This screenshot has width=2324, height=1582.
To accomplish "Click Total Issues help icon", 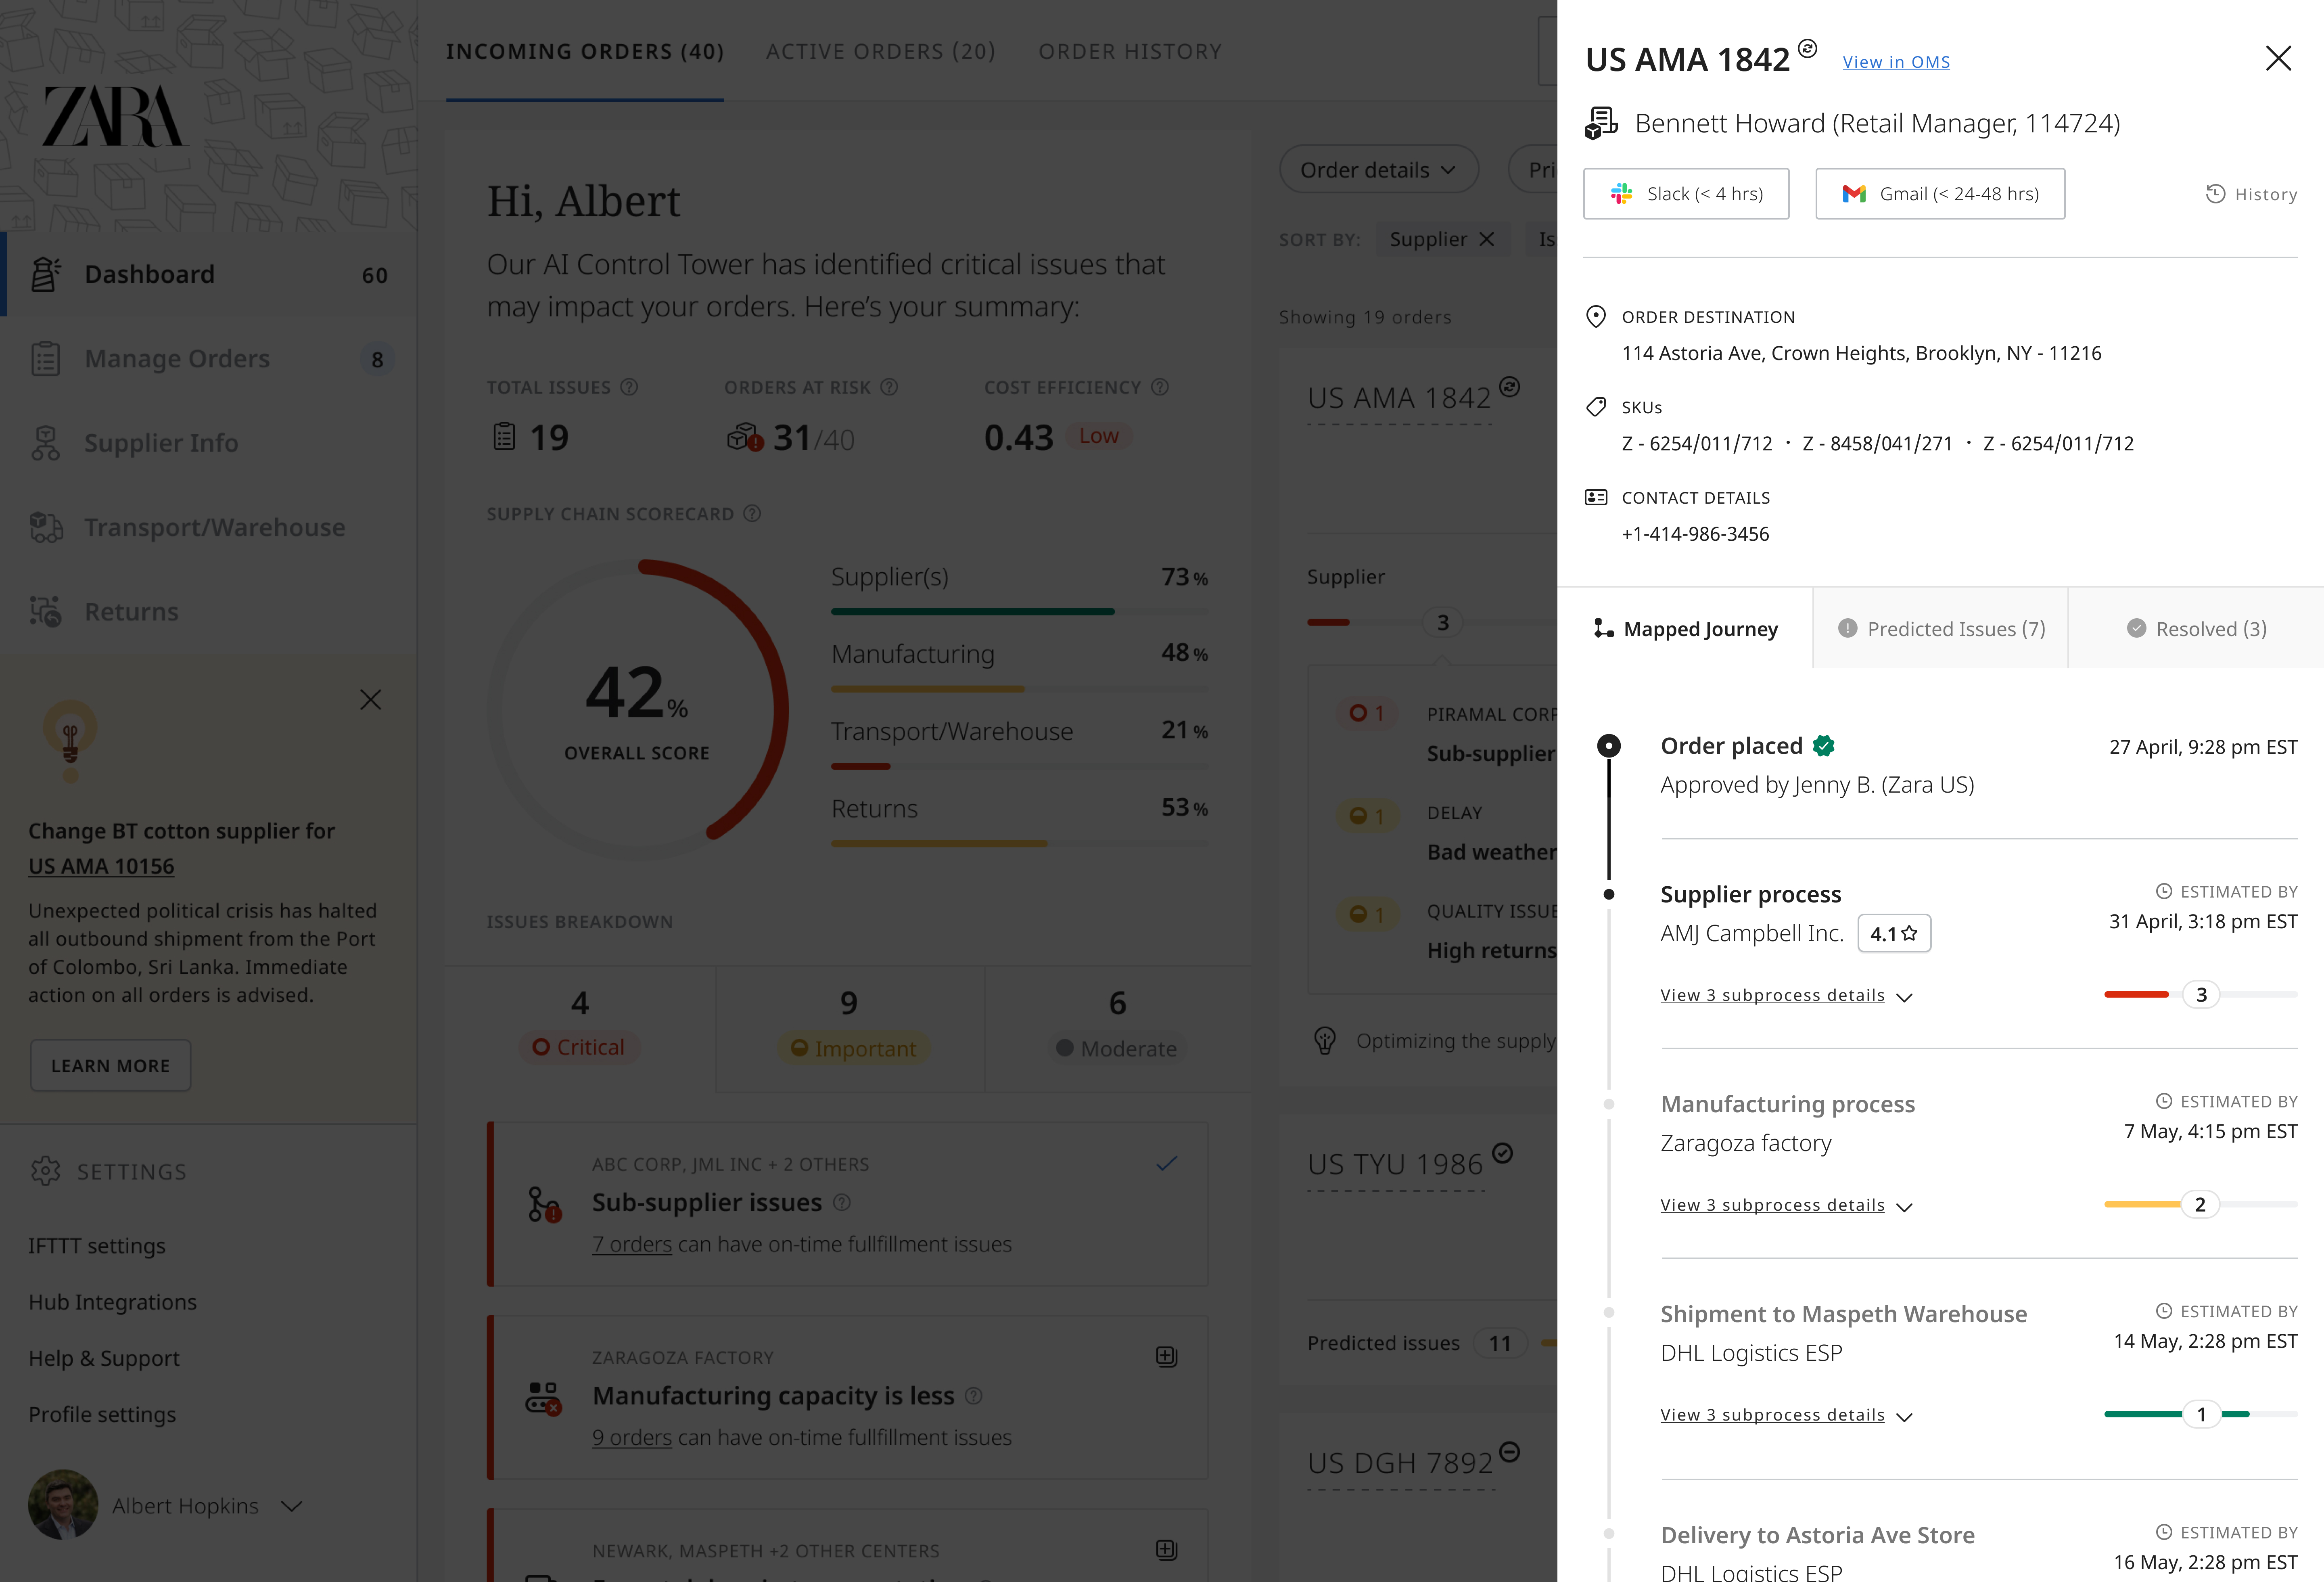I will pyautogui.click(x=629, y=387).
